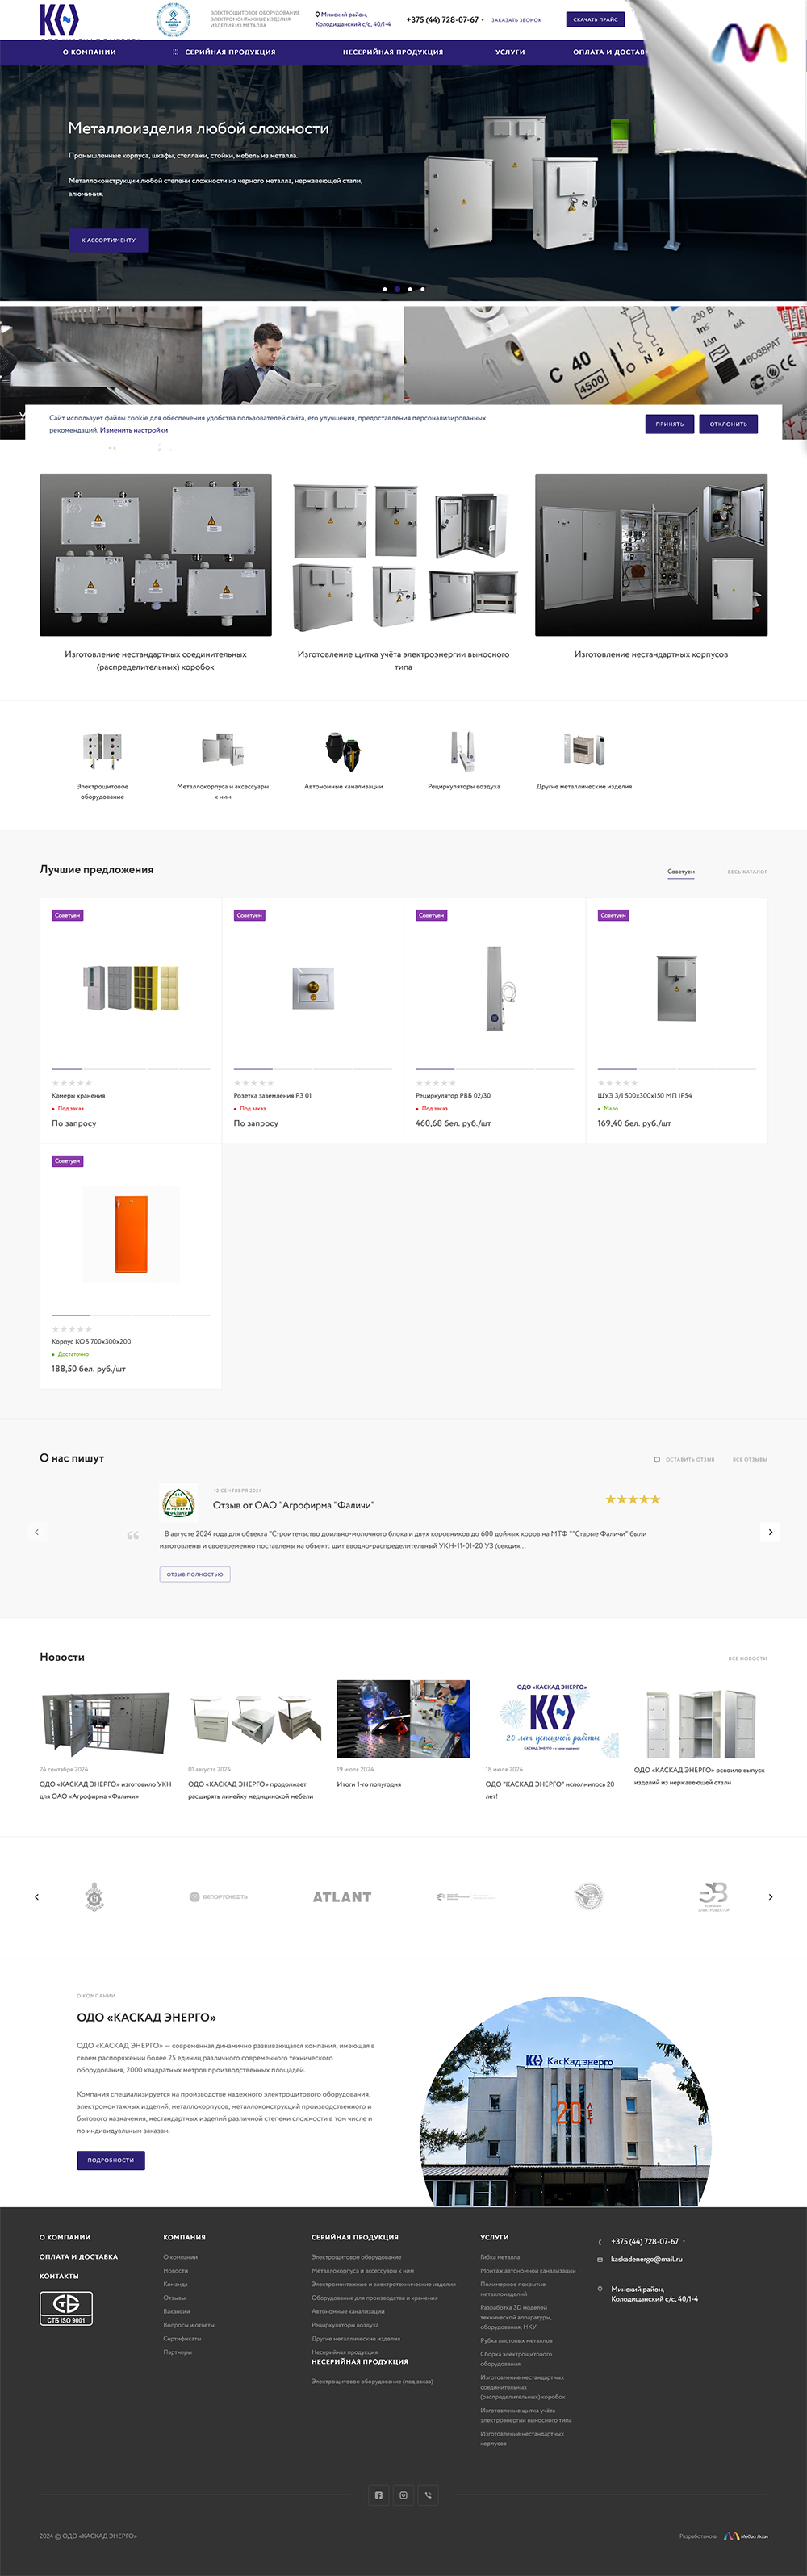Click the ЭВ electro-elevator partner logo
Viewport: 807px width, 2576px height.
tap(713, 1896)
